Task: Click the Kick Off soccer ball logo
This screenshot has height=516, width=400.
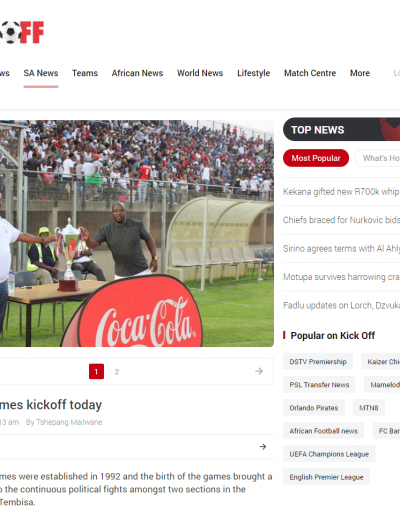Action: [21, 32]
